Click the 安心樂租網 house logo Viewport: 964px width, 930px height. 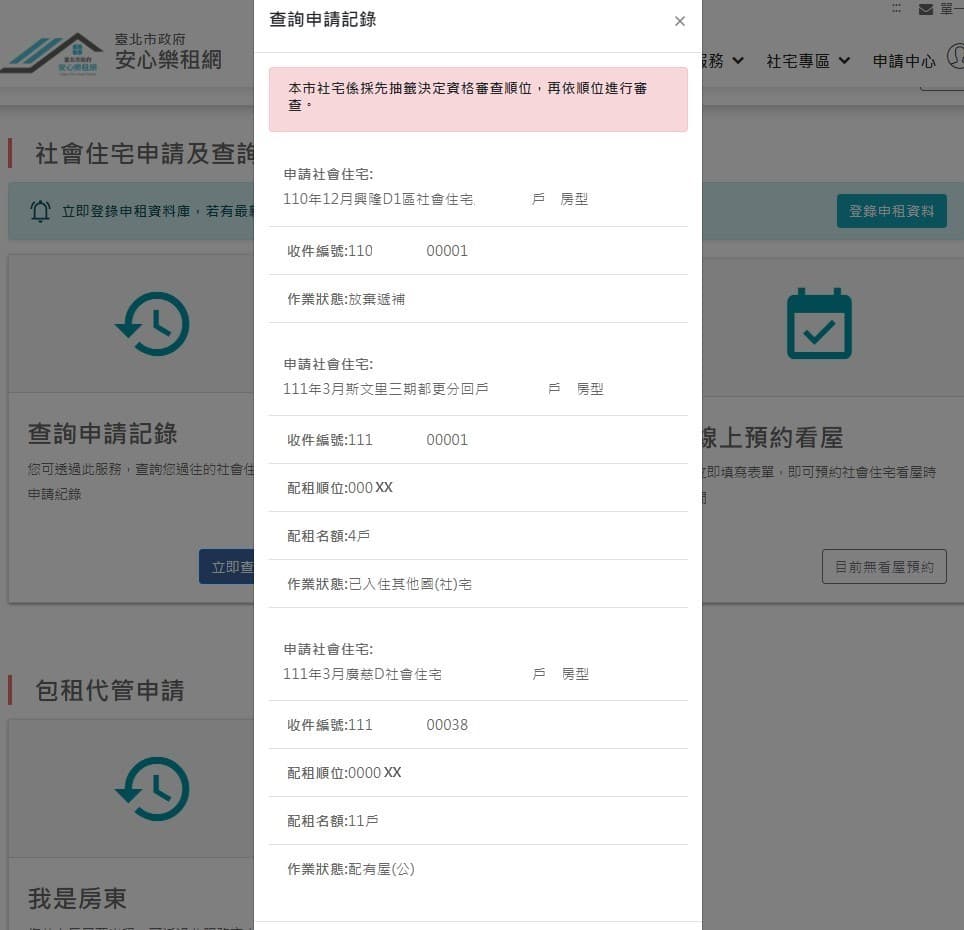[52, 54]
